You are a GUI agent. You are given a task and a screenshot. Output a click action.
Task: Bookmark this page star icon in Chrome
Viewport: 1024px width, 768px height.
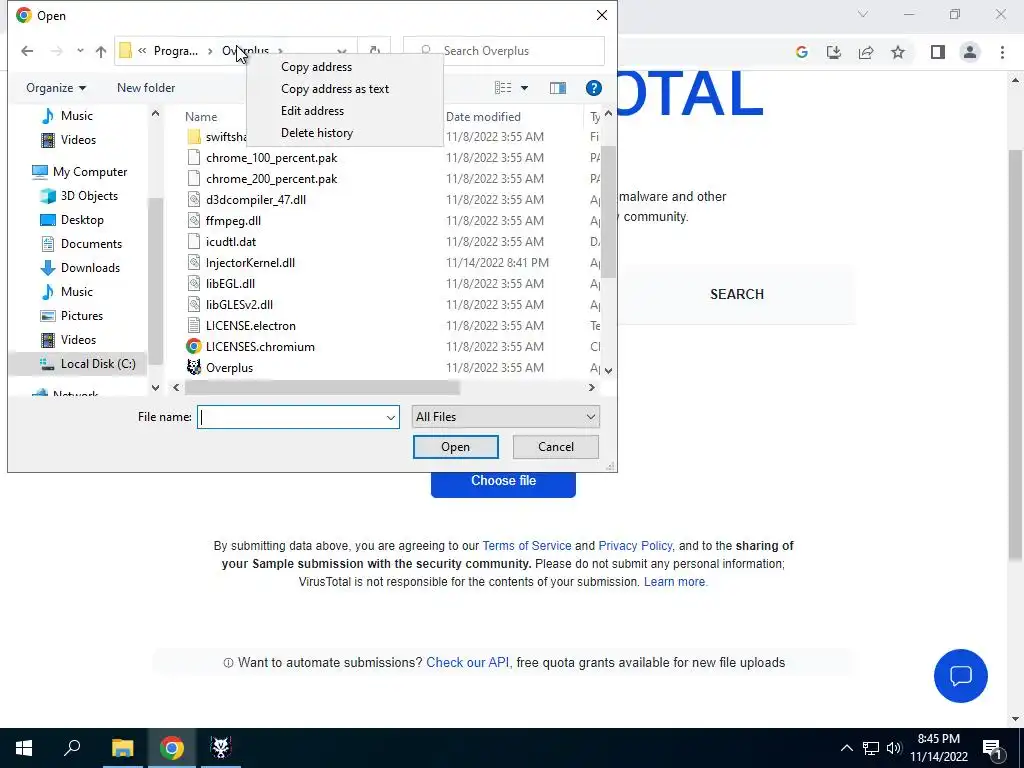[x=898, y=52]
